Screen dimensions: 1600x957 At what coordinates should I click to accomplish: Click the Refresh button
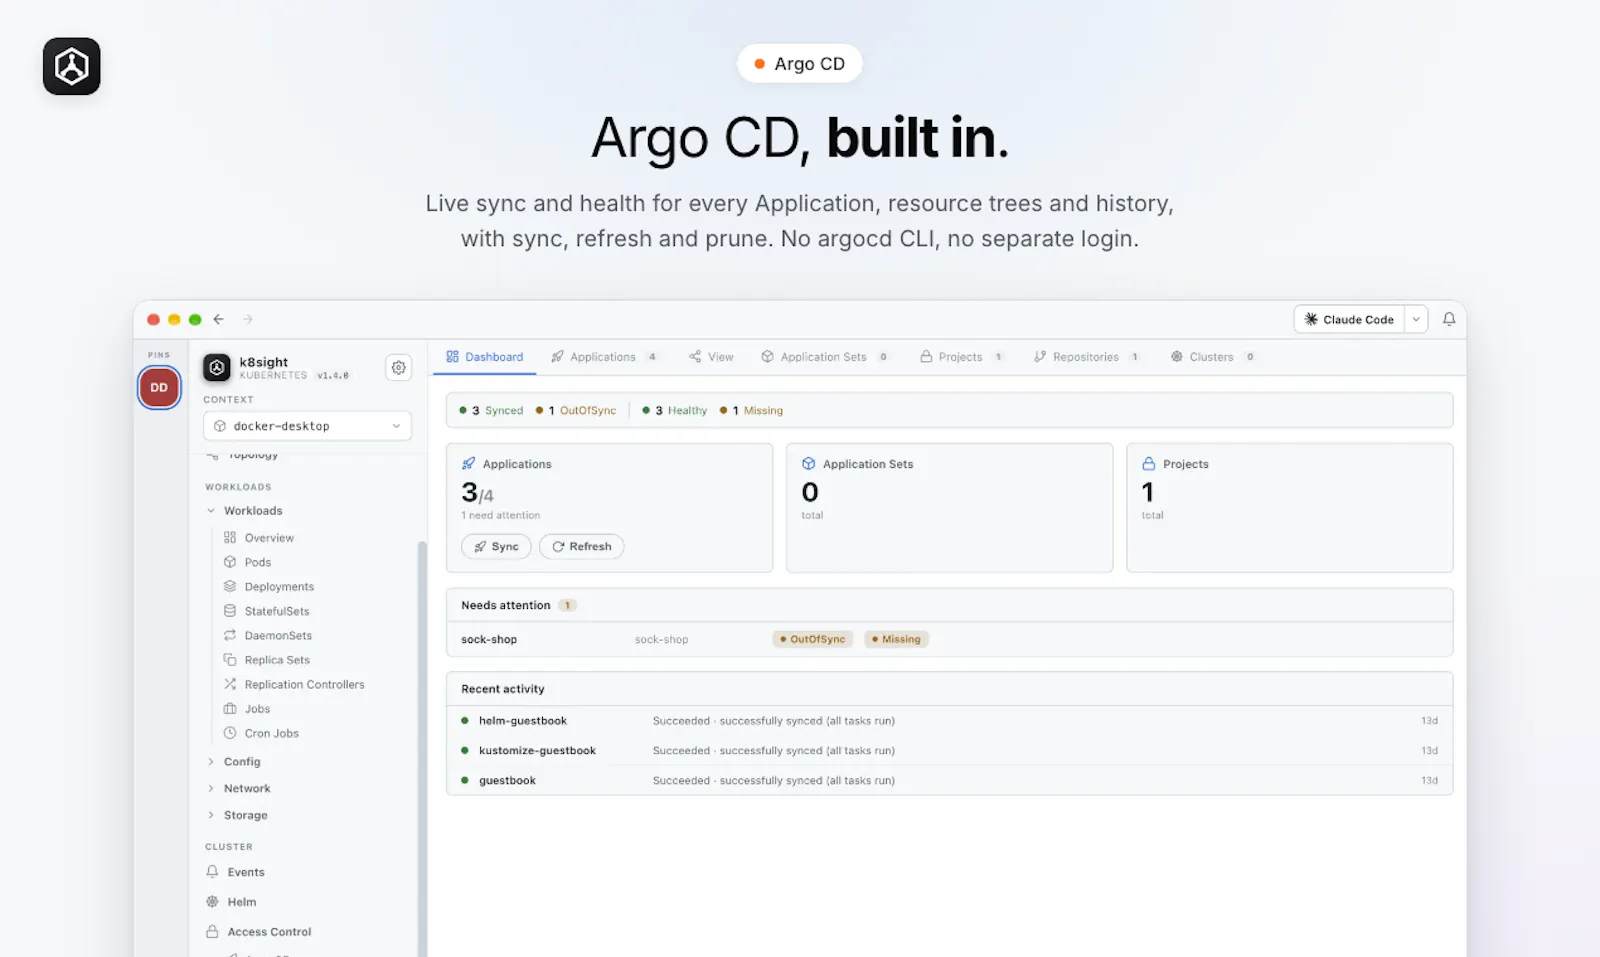point(582,547)
